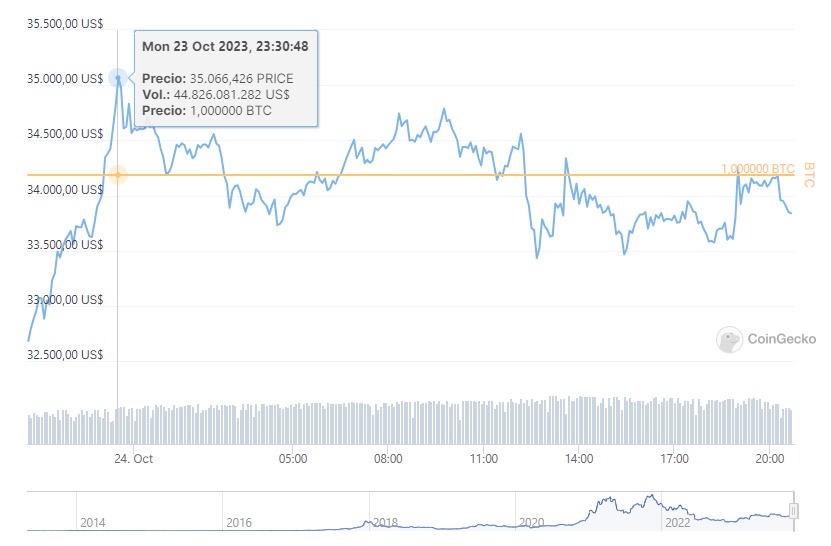
Task: Click the 32.500,00 US$ price axis label
Action: [x=65, y=355]
